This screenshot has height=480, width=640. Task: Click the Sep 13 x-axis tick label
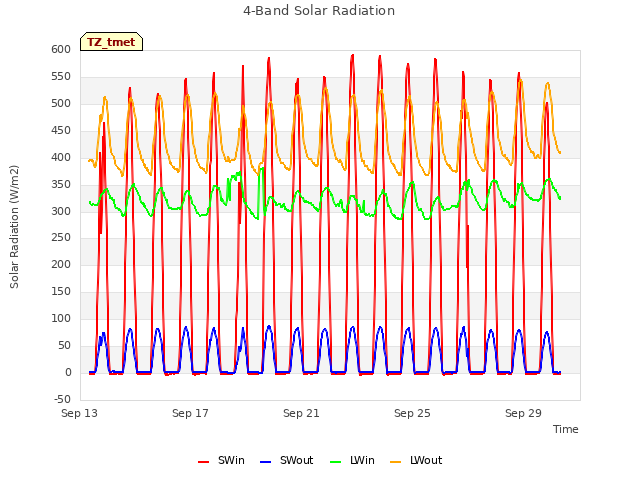(x=79, y=413)
